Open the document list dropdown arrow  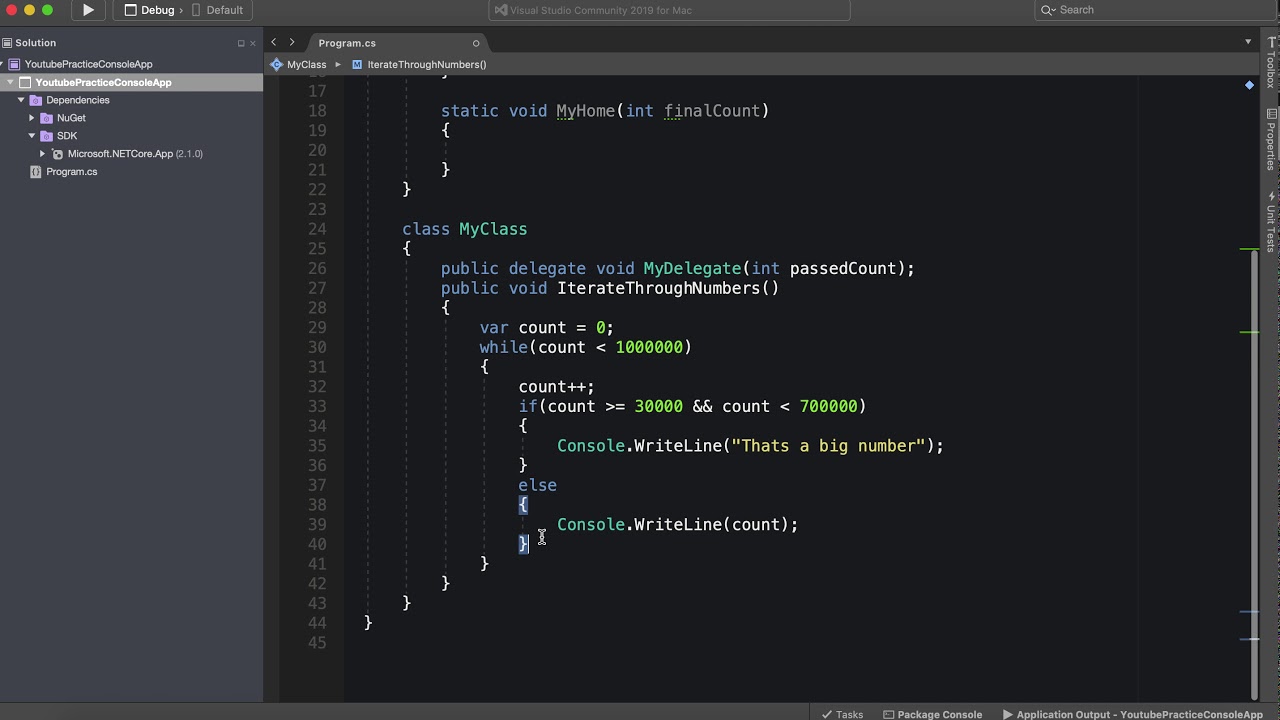[x=1248, y=42]
